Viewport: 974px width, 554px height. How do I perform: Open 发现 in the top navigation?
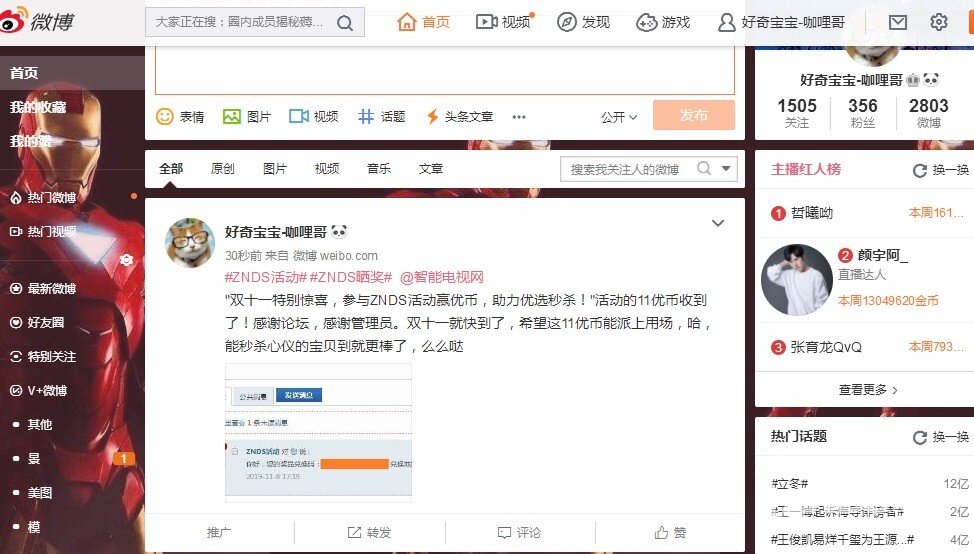coord(583,22)
